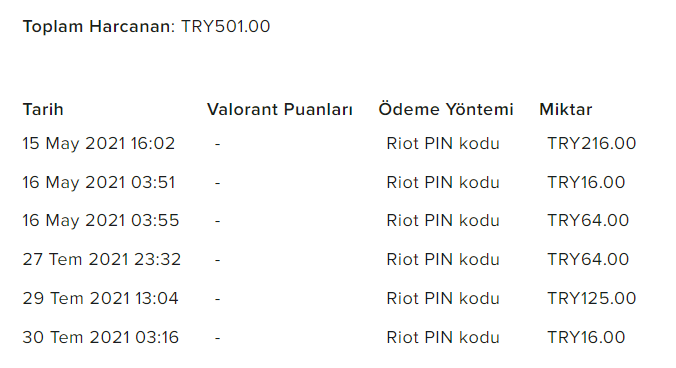Click the Ödeme Yöntemi column header
Viewport: 676px width, 368px height.
click(x=446, y=109)
